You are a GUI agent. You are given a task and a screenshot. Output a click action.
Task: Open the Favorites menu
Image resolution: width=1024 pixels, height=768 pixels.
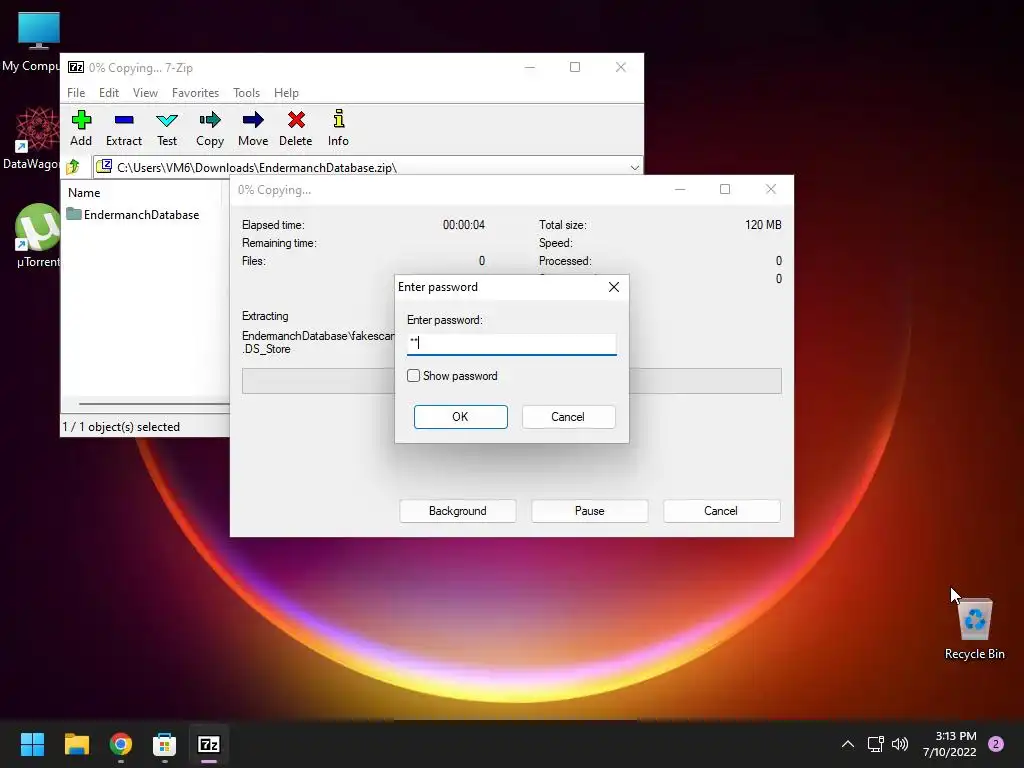pos(195,93)
